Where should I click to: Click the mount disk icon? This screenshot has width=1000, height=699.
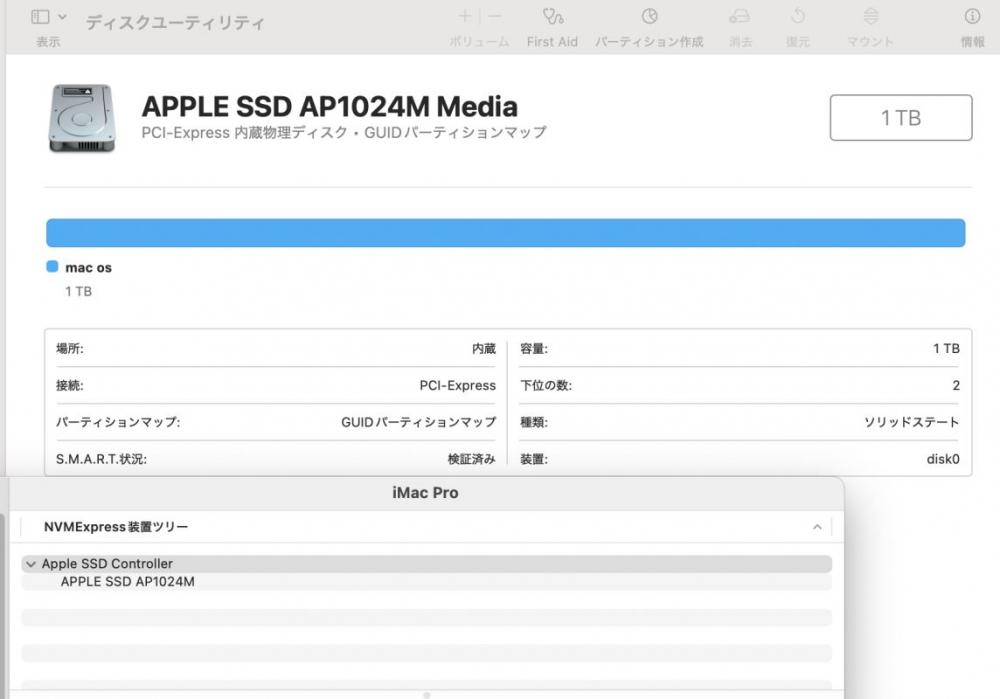[871, 16]
